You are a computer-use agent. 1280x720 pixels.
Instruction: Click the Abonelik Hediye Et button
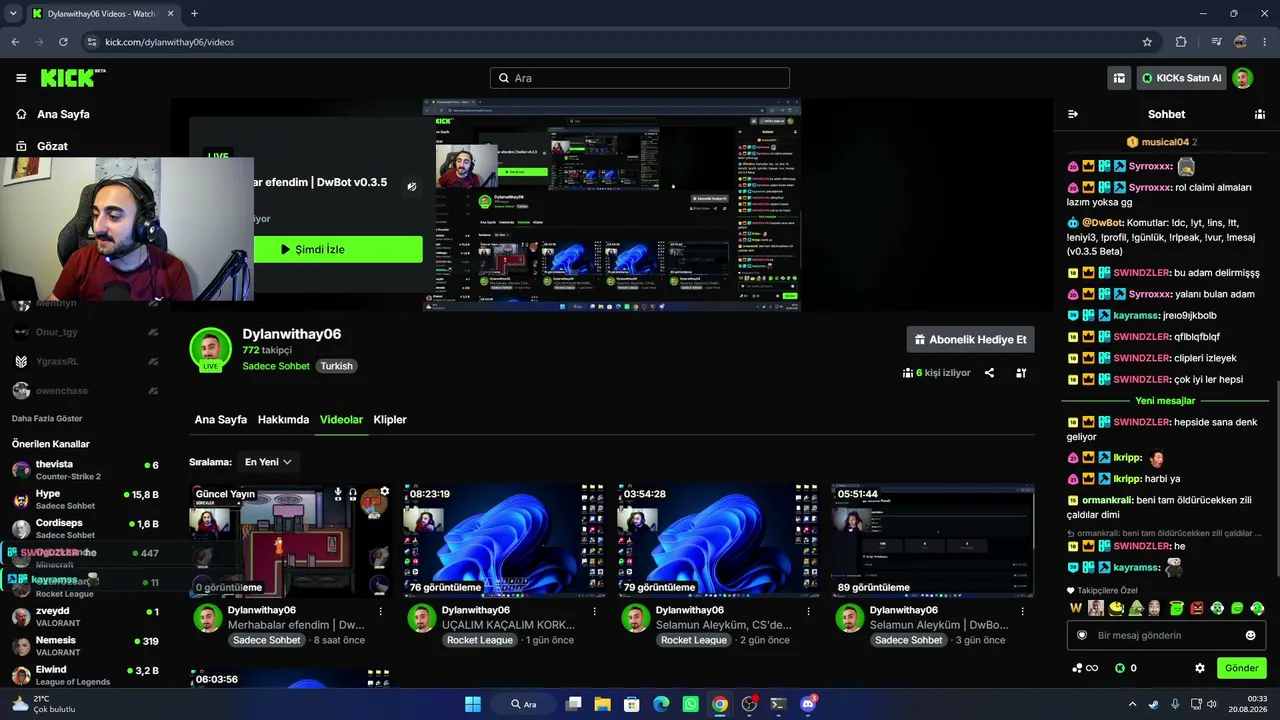tap(970, 340)
